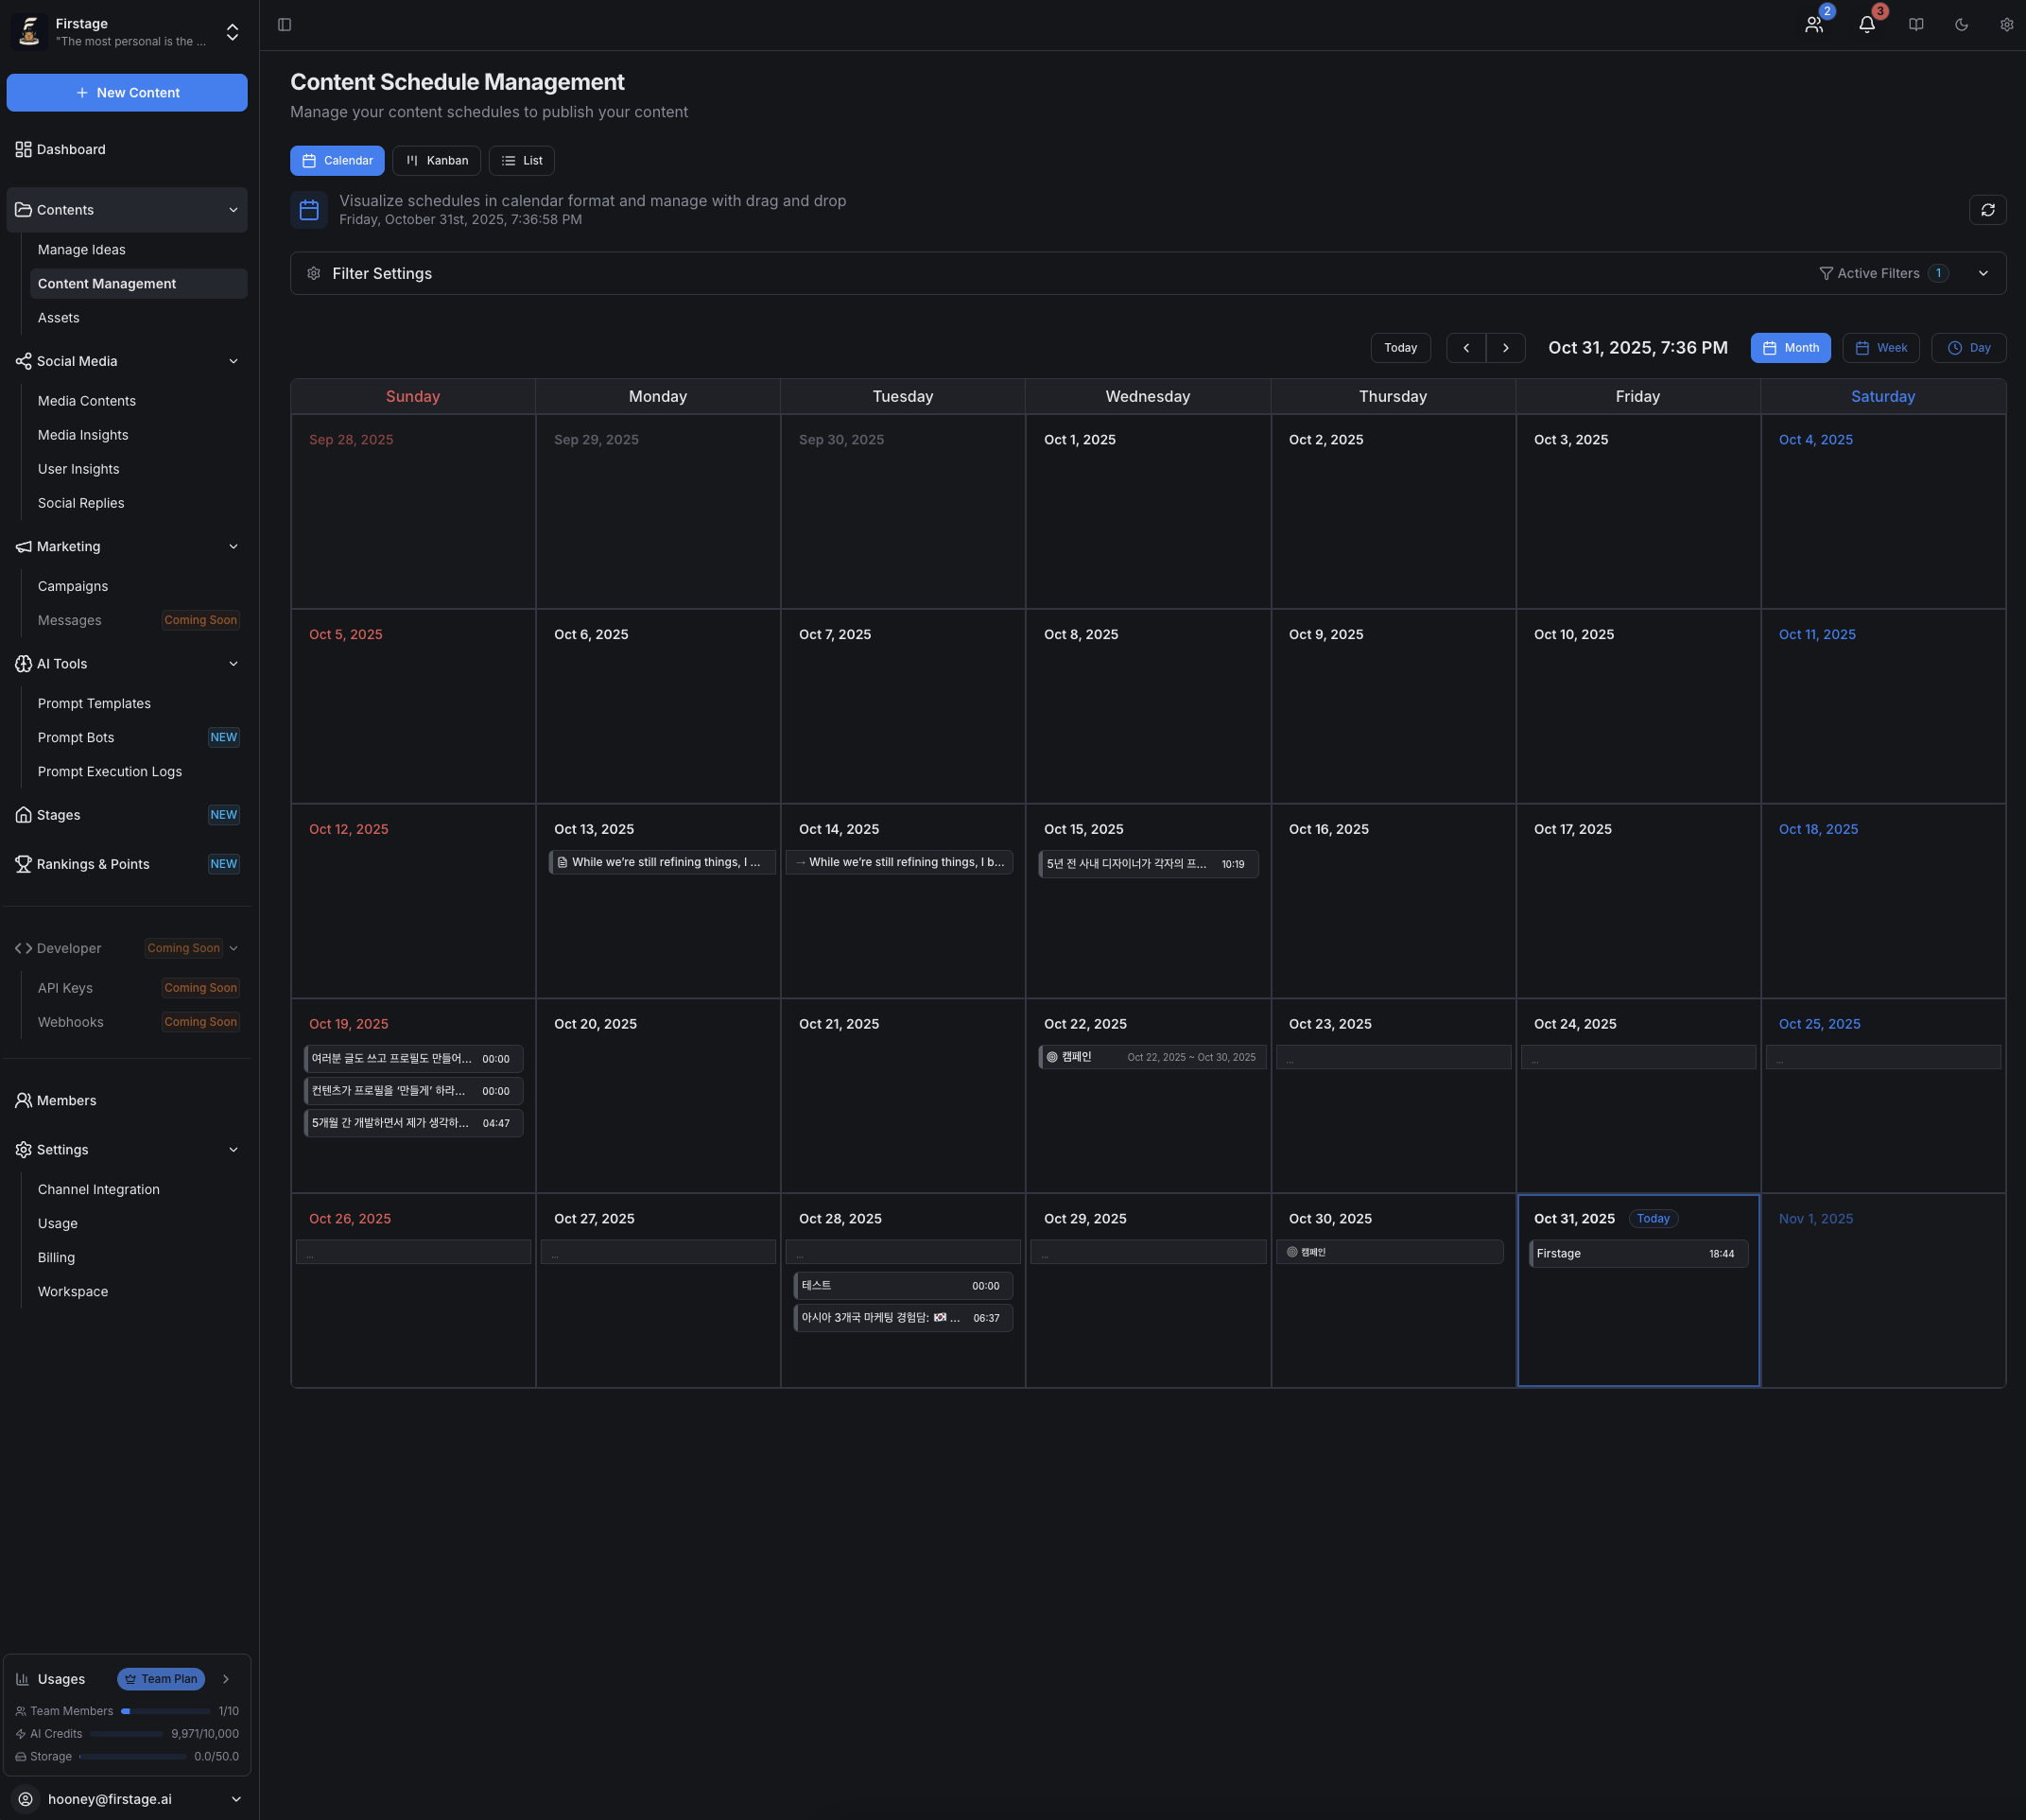Switch calendar to Week view
The height and width of the screenshot is (1820, 2026).
[1880, 347]
